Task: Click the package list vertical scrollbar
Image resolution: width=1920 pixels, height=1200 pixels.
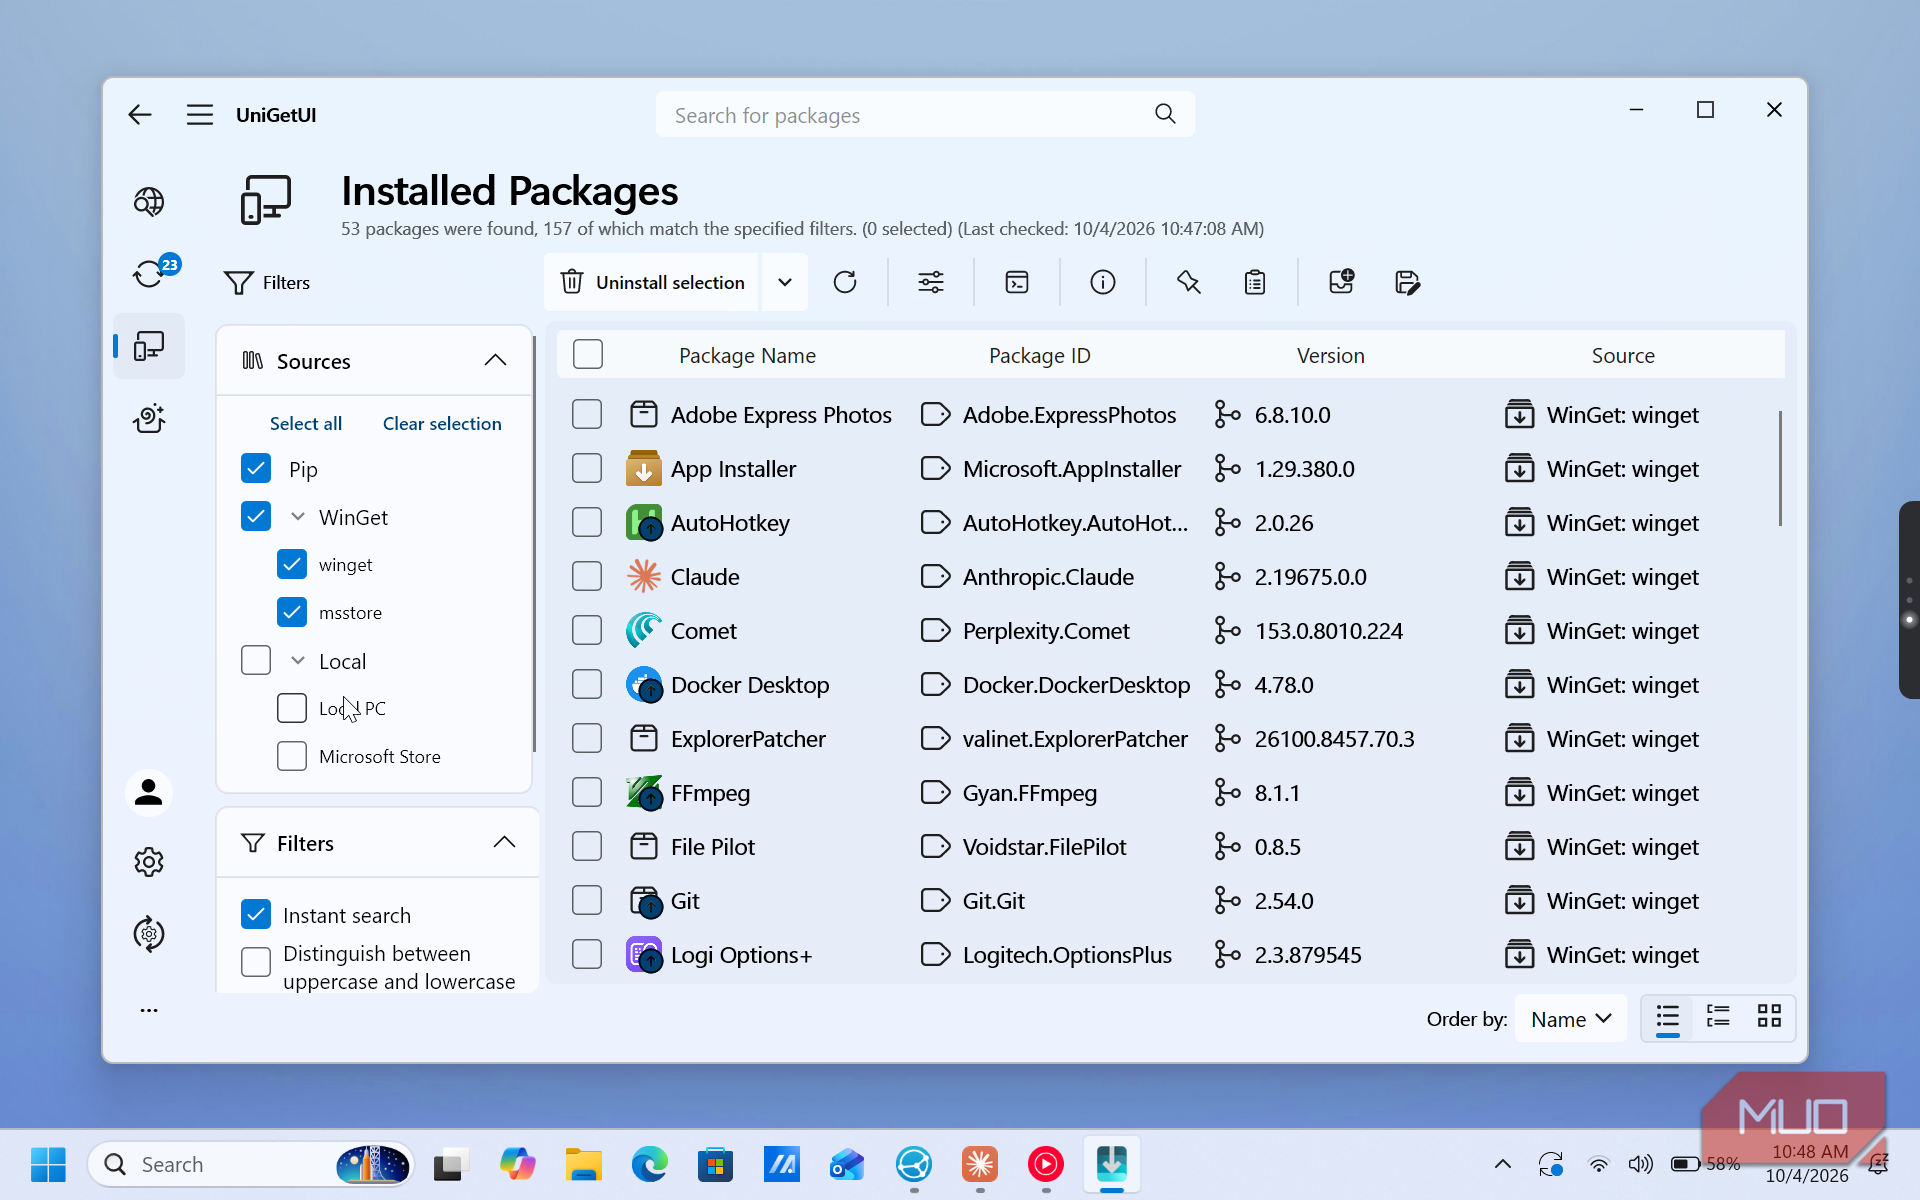Action: pyautogui.click(x=1780, y=467)
